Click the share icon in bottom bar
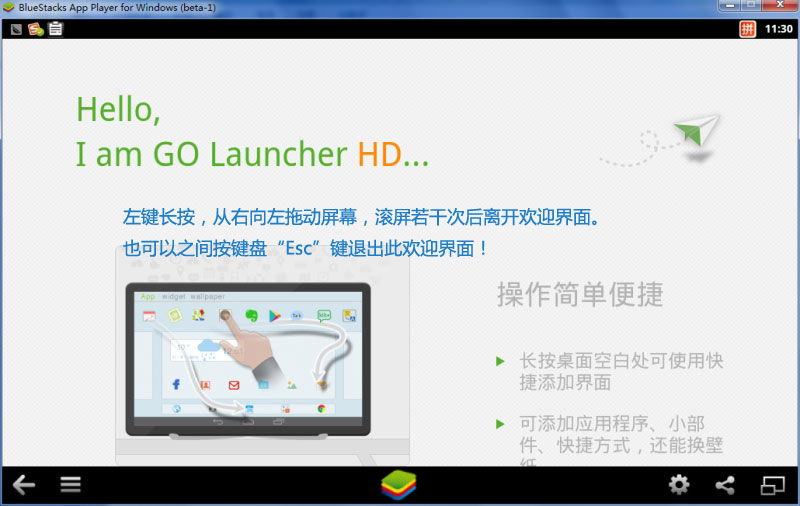This screenshot has width=800, height=506. (725, 485)
